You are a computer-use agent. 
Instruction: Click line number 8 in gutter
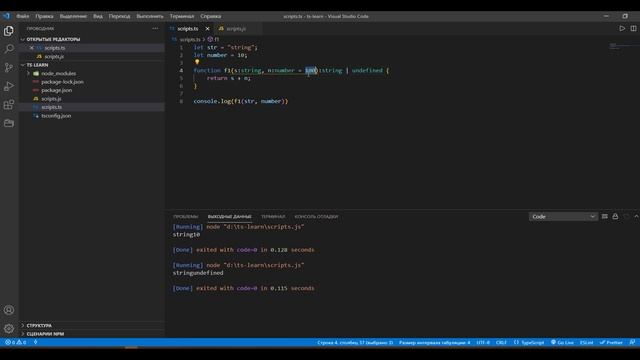[x=181, y=101]
